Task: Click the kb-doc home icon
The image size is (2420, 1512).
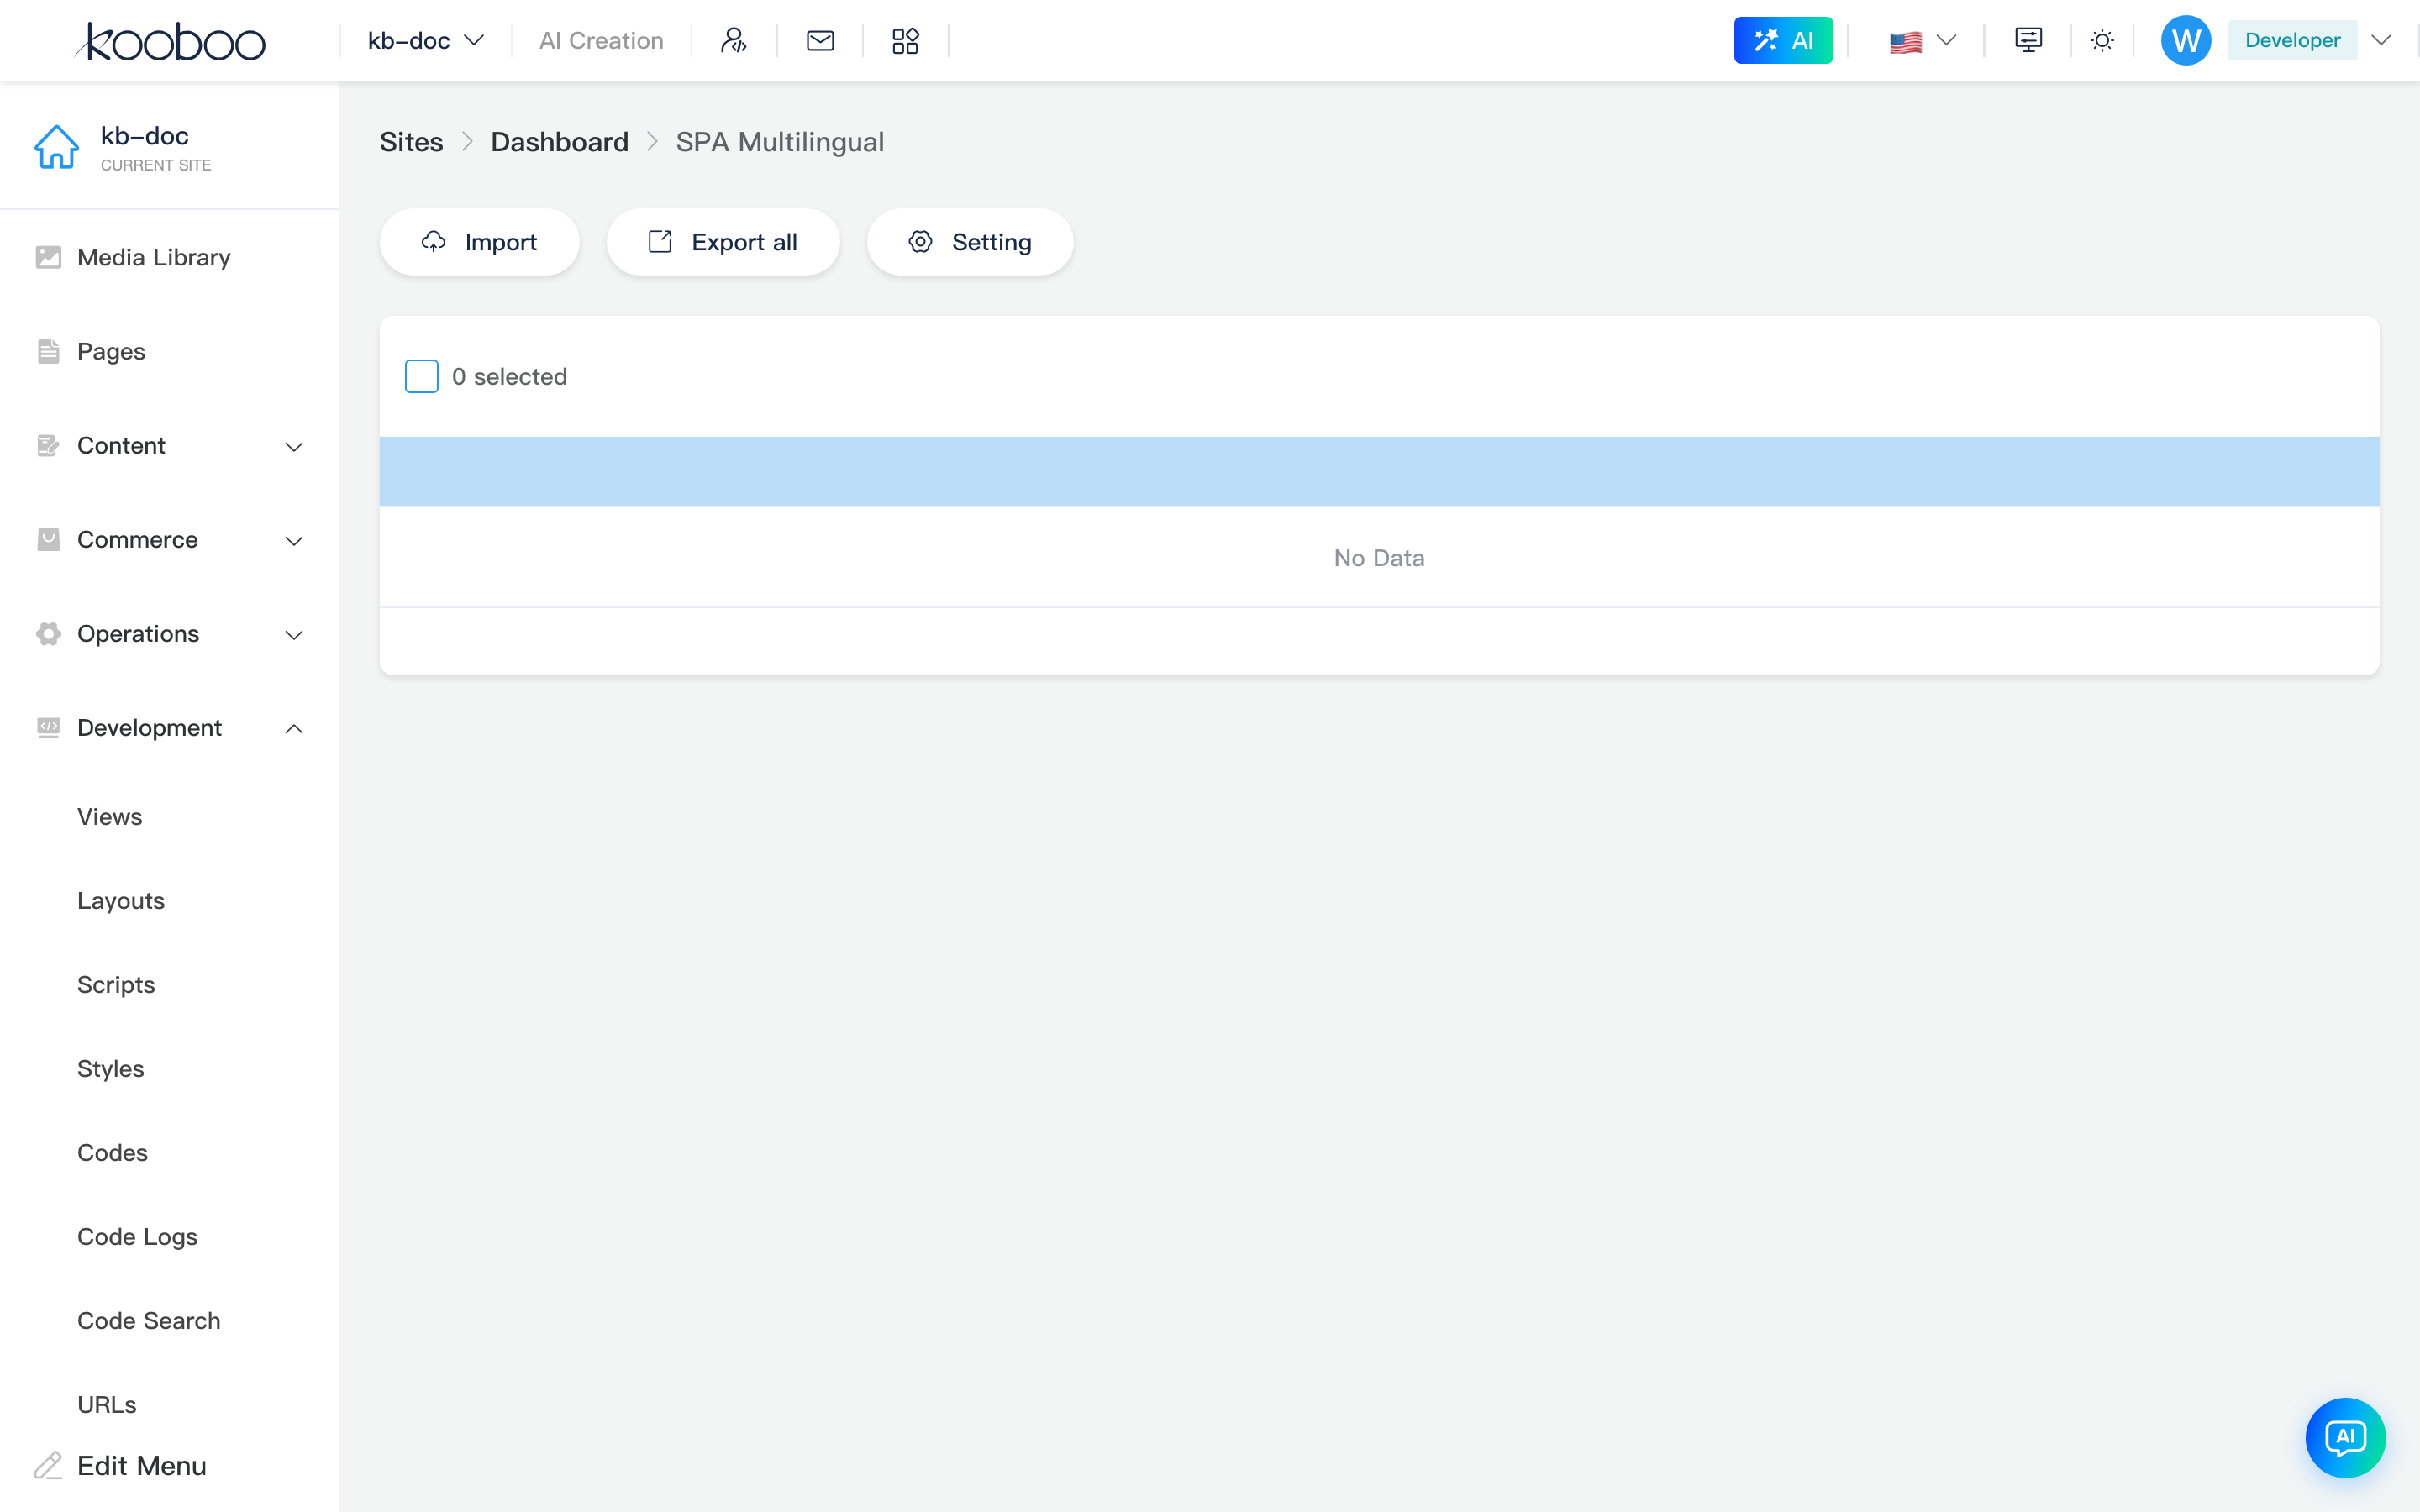Action: click(56, 147)
